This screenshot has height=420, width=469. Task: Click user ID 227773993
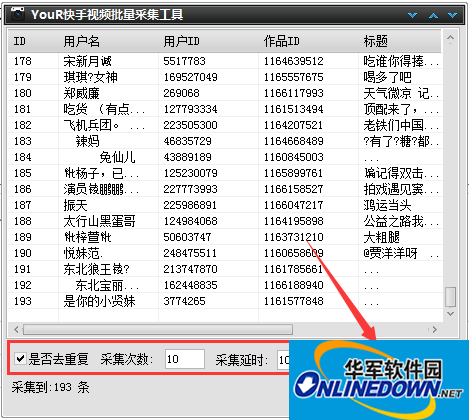click(x=190, y=189)
